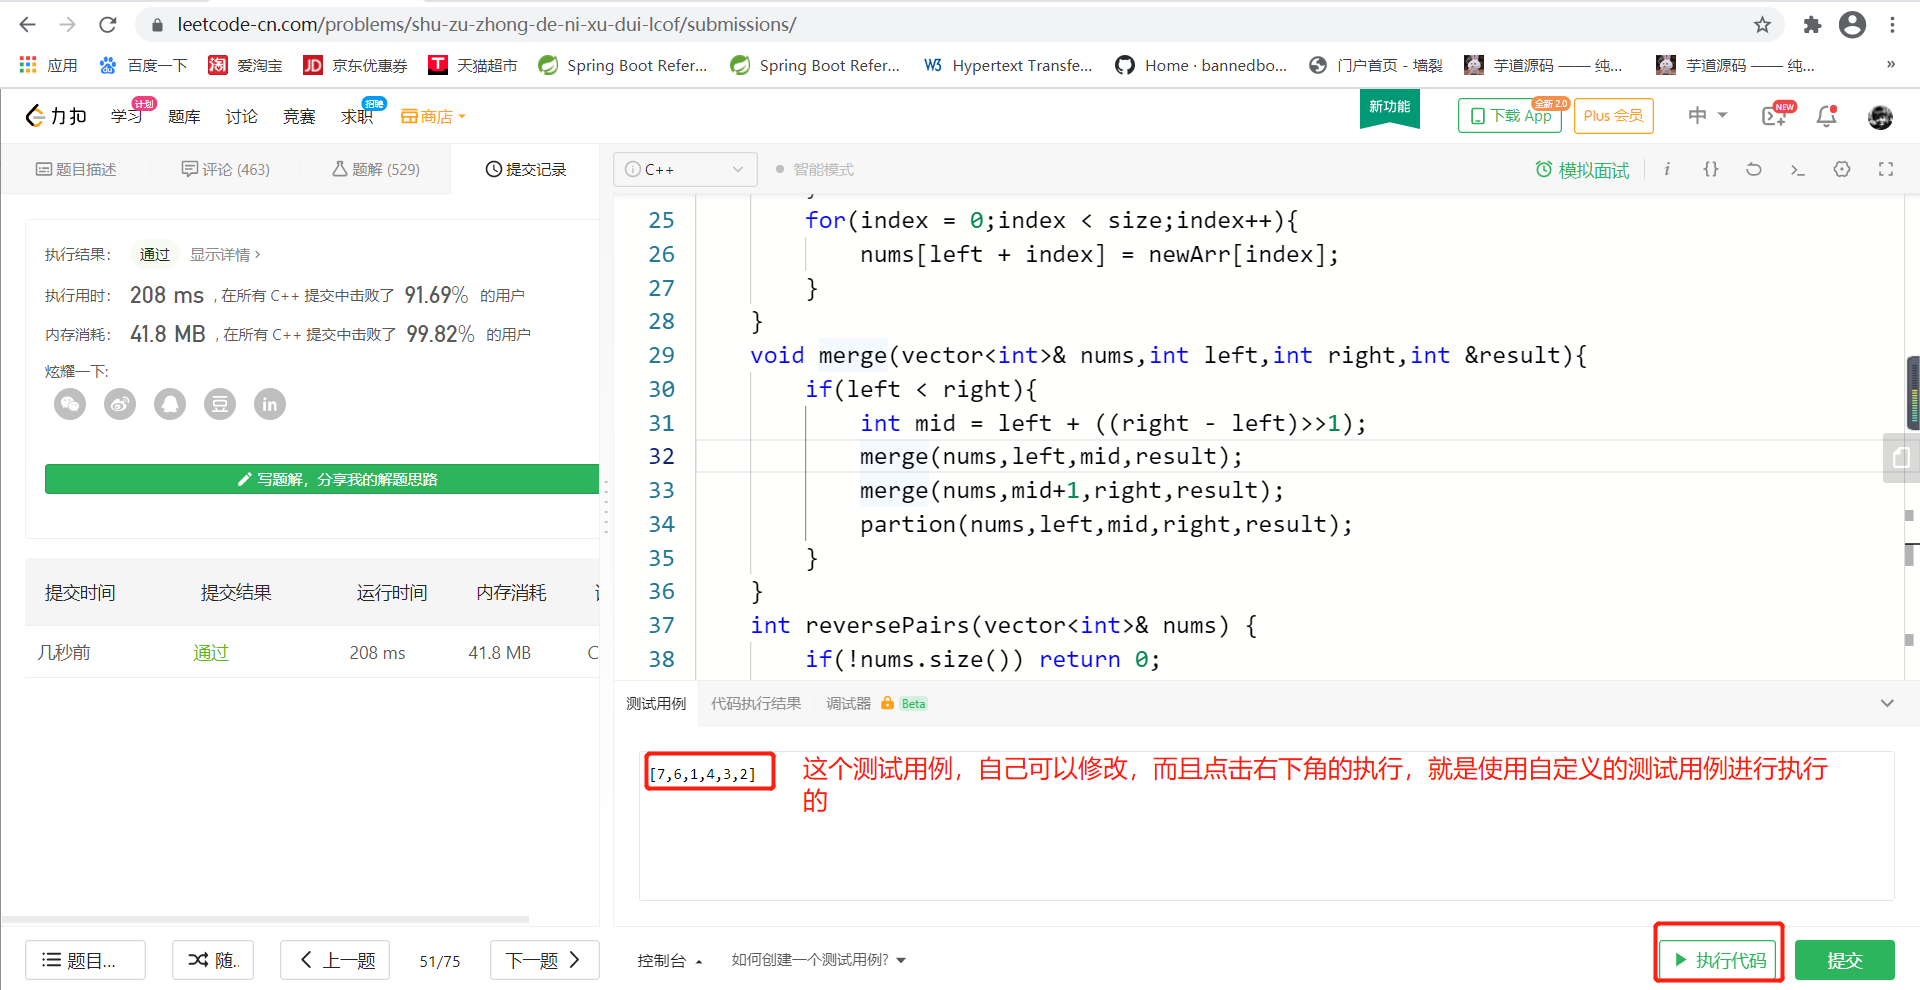Switch to the 题解 (529) tab

point(376,169)
